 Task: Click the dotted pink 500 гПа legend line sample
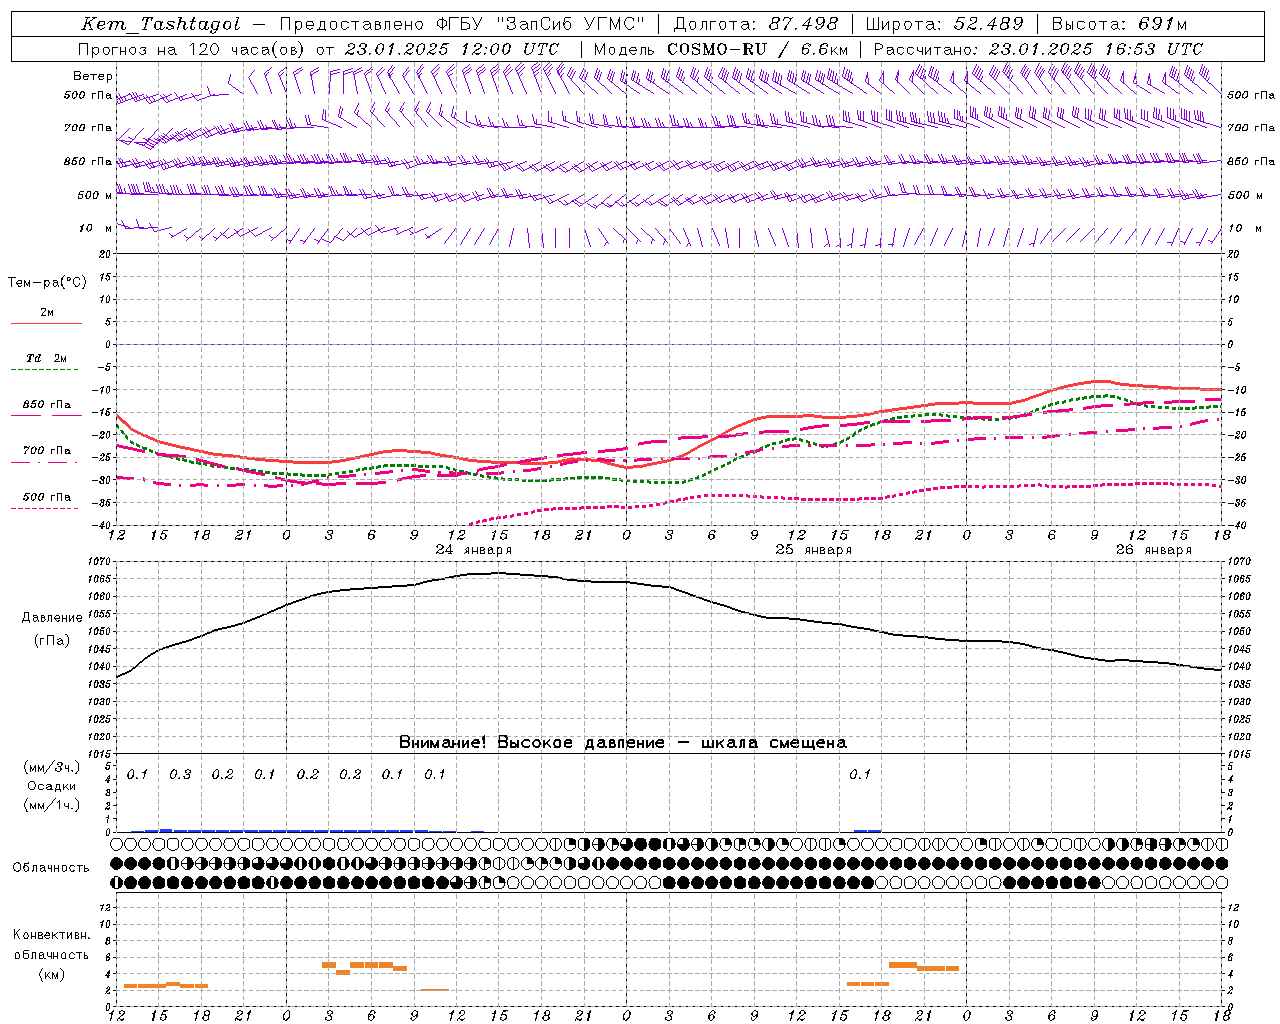[45, 509]
